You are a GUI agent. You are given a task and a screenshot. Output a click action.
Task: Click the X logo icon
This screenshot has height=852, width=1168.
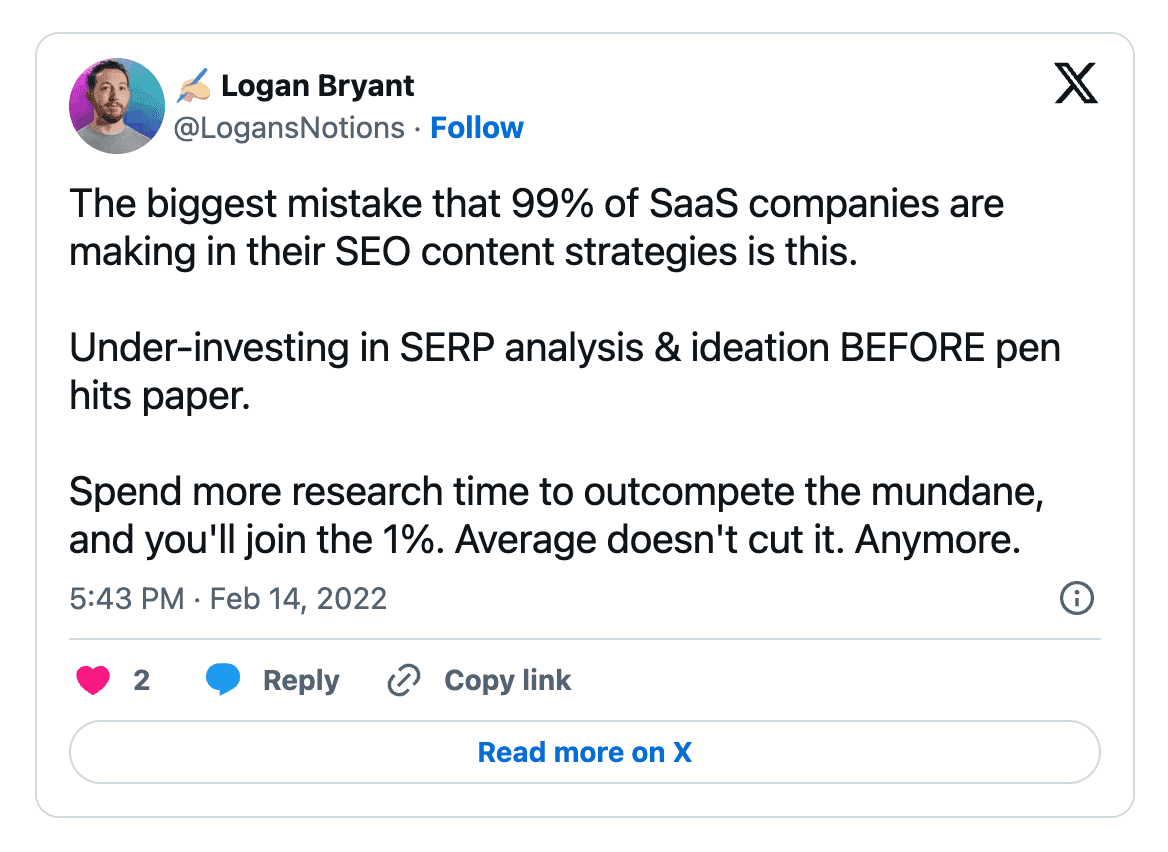(1075, 84)
